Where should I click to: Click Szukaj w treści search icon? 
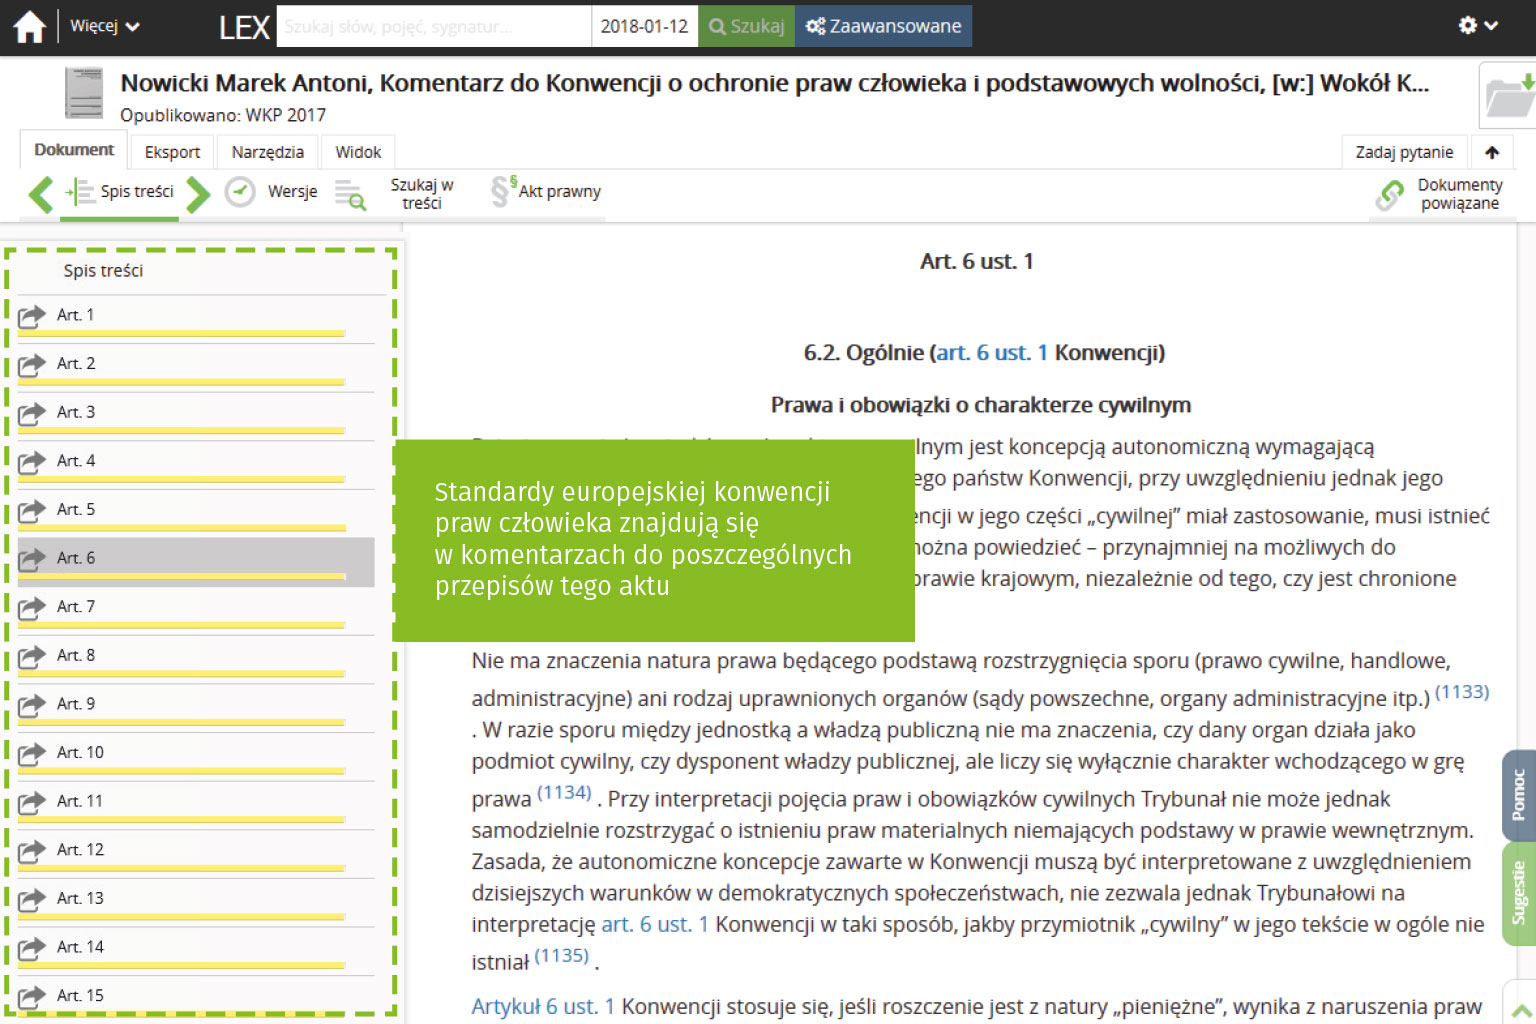click(x=350, y=195)
